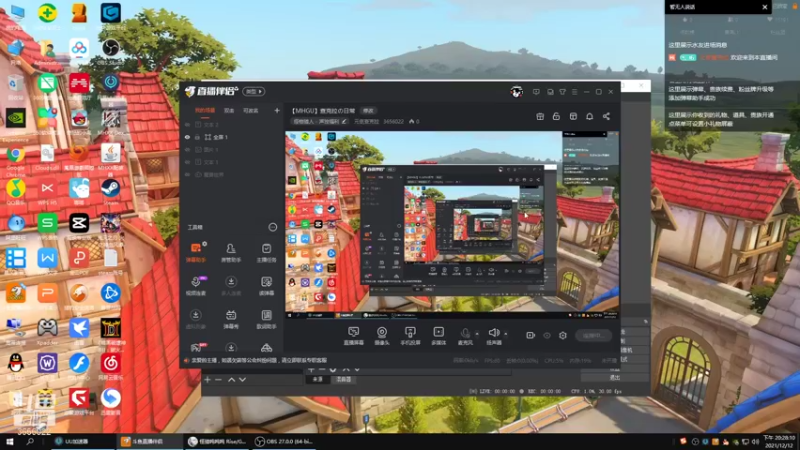800x450 pixels.
Task: Open Steam desktop shortcut
Action: [110, 192]
